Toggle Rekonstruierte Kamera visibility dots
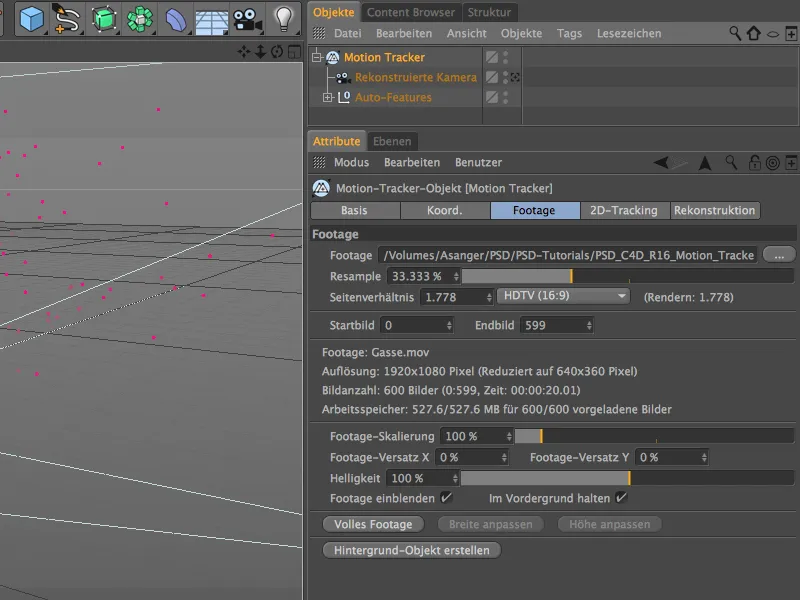 506,77
